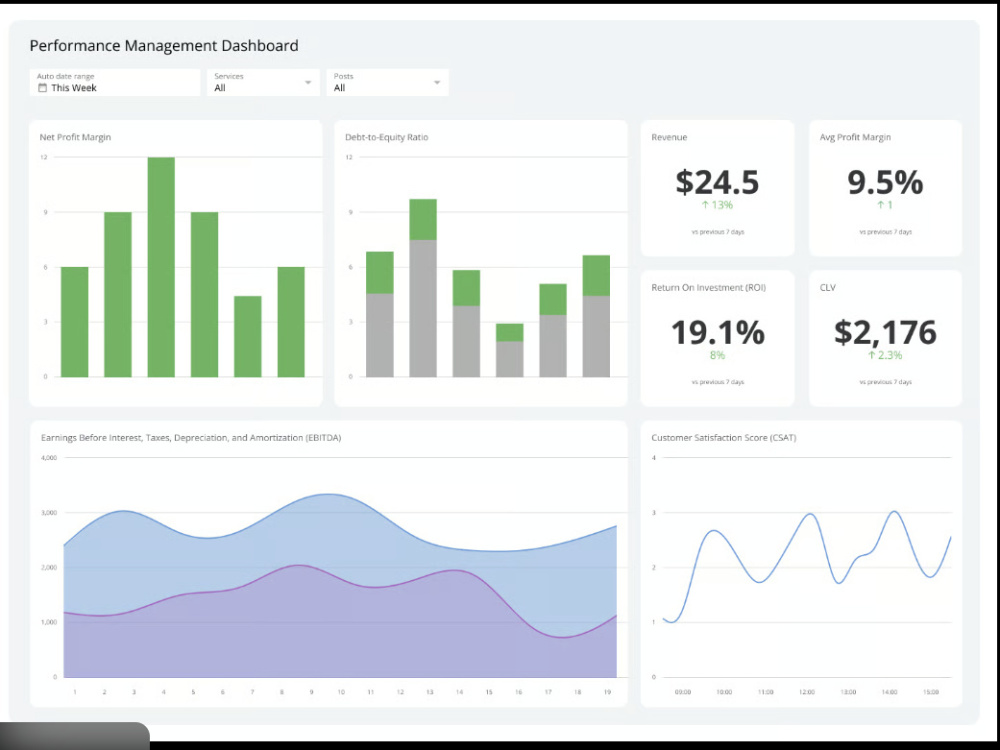The image size is (1000, 750).
Task: Click the 9 label on Debt-to-Equity Ratio axis
Action: pos(349,212)
